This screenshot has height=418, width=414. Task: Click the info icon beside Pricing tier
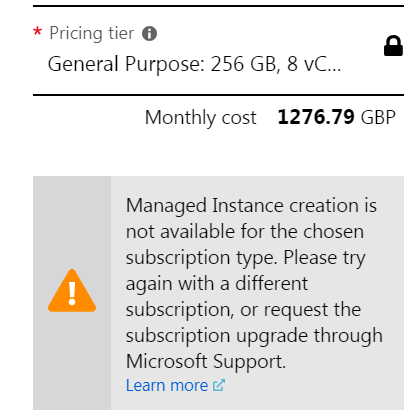(149, 34)
